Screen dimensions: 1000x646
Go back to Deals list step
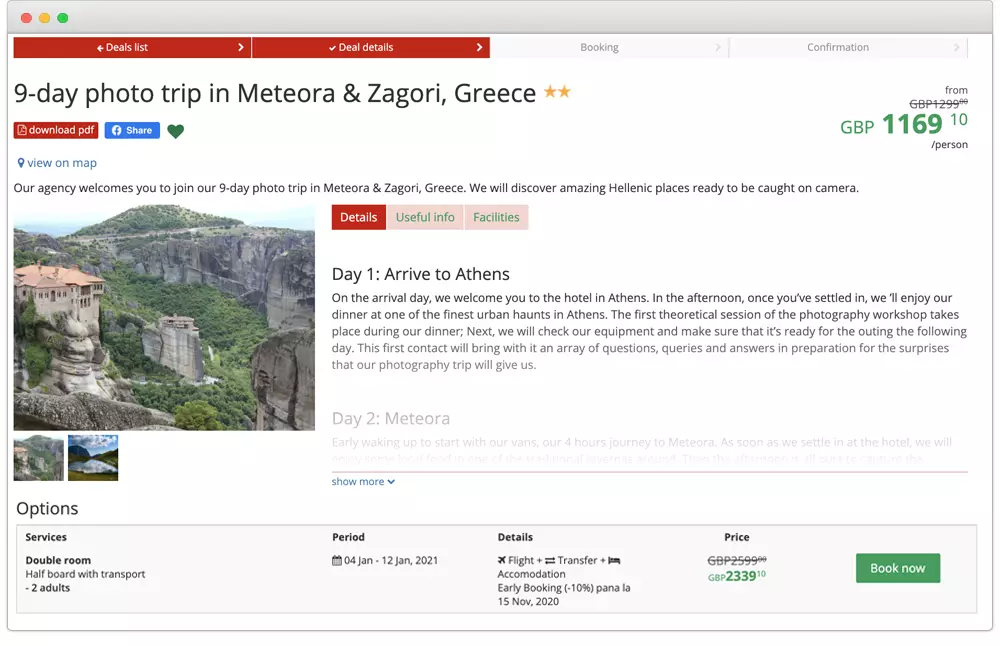pyautogui.click(x=131, y=47)
